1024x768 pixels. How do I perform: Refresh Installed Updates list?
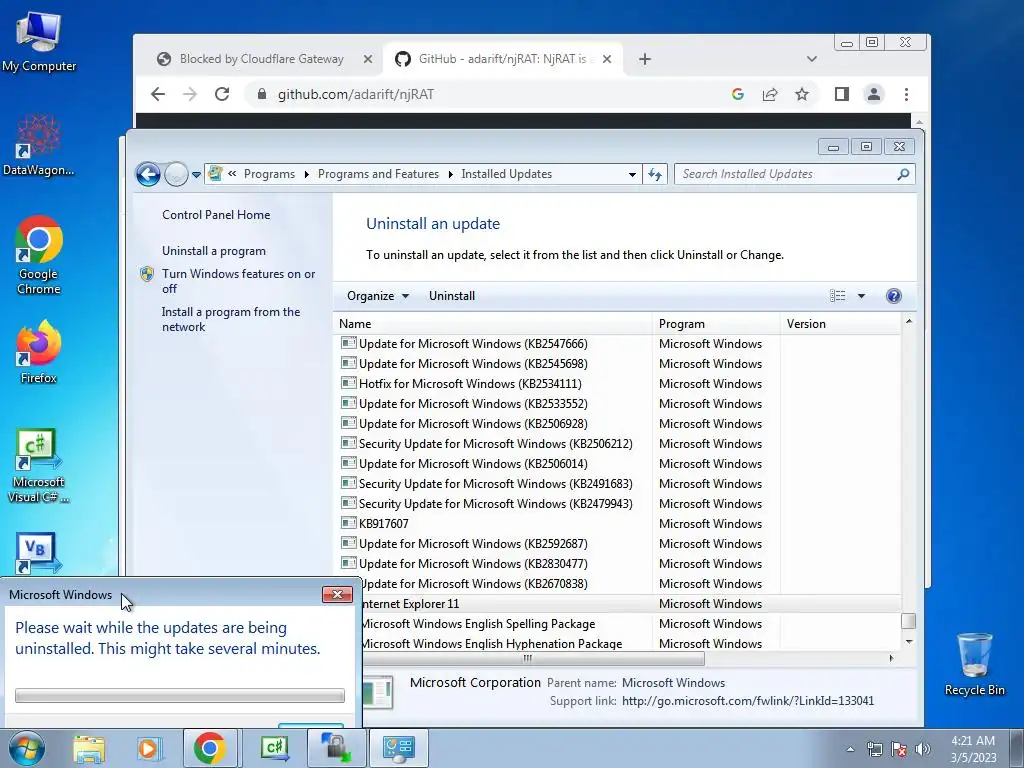[x=654, y=174]
